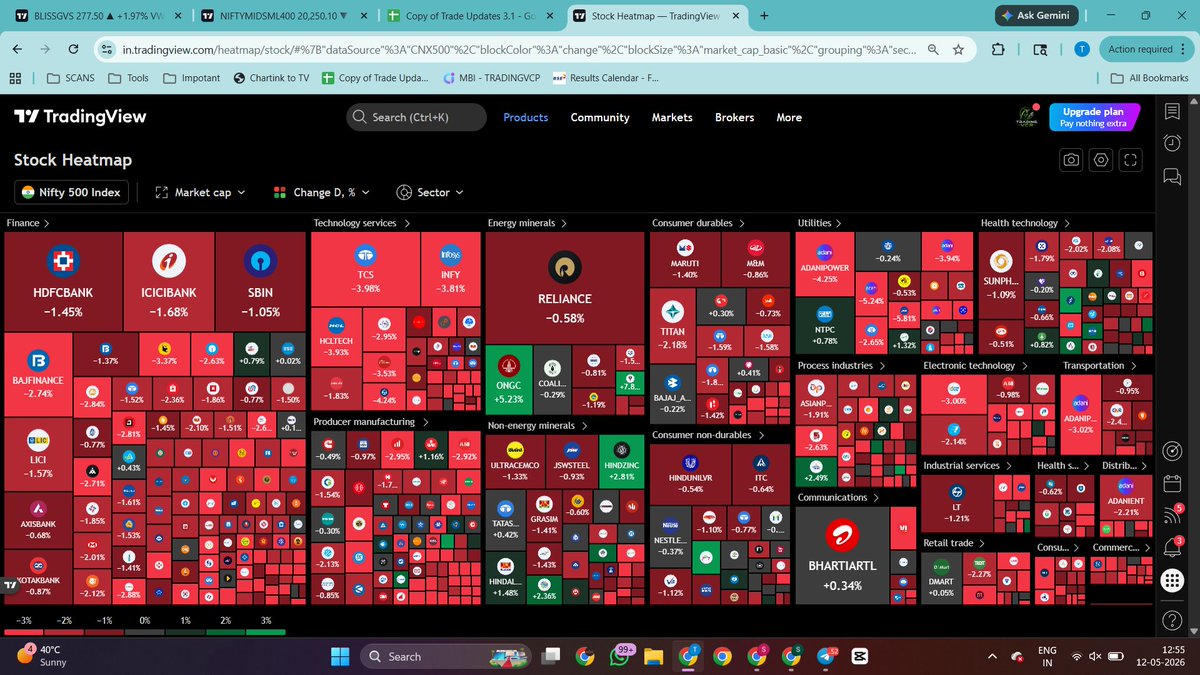1200x675 pixels.
Task: Open the Community menu
Action: [x=600, y=117]
